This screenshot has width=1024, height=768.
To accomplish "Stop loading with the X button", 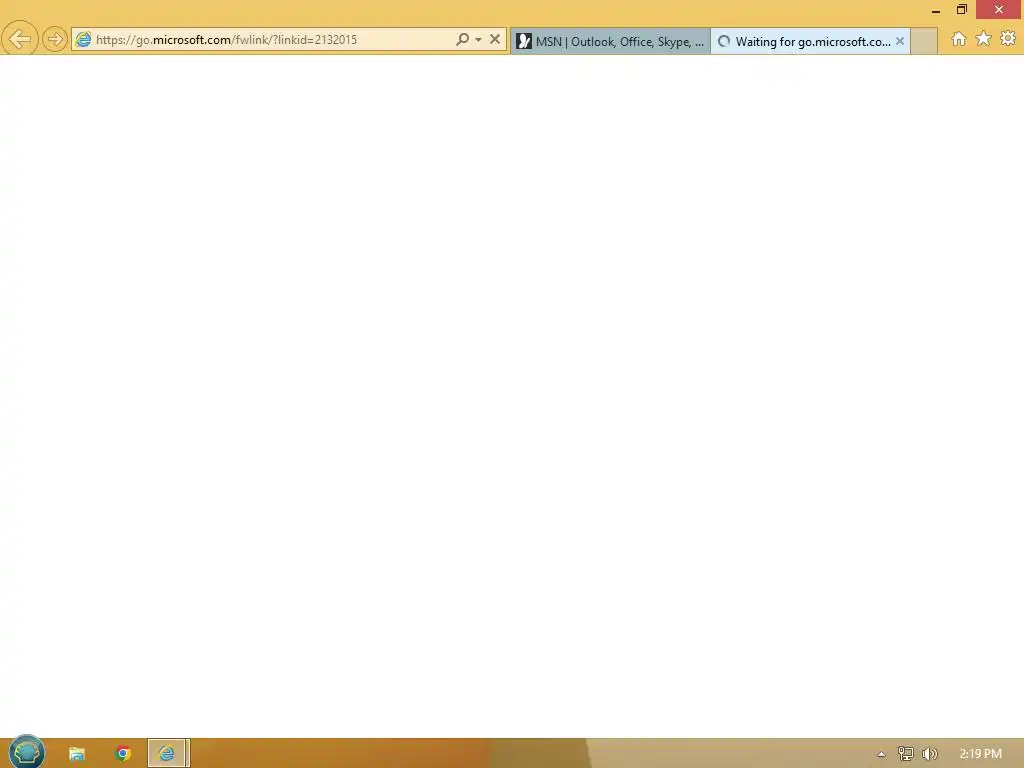I will click(495, 39).
